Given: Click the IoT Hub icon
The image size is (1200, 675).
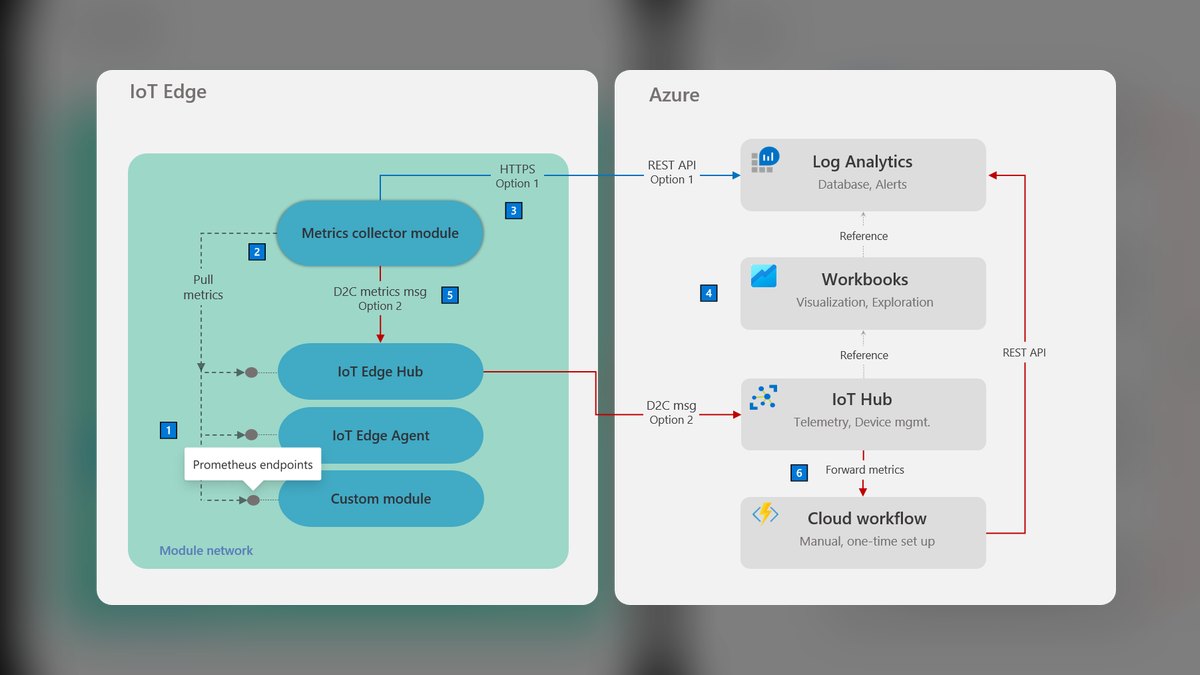Looking at the screenshot, I should pyautogui.click(x=764, y=397).
